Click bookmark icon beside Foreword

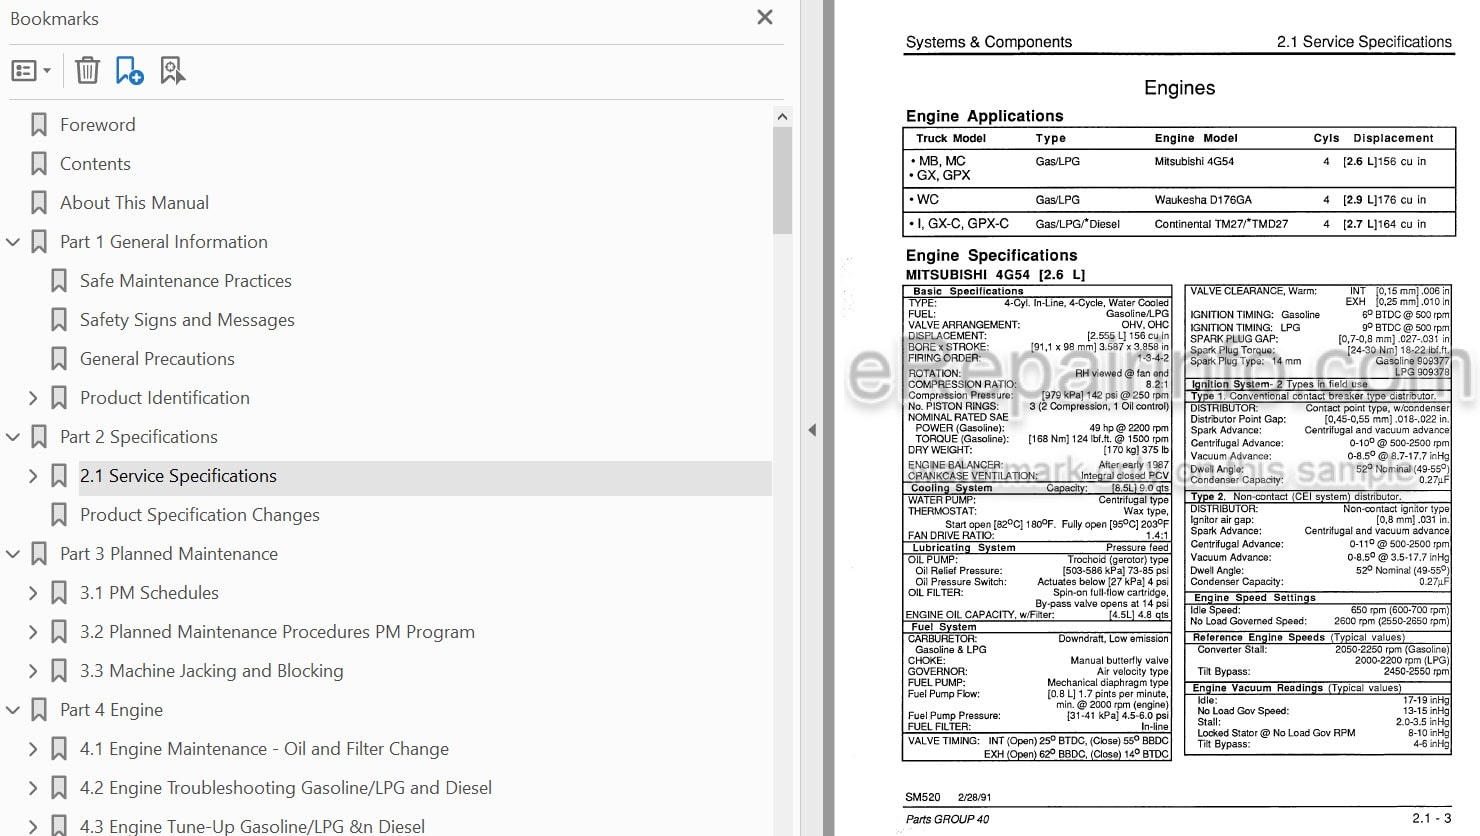click(x=39, y=125)
